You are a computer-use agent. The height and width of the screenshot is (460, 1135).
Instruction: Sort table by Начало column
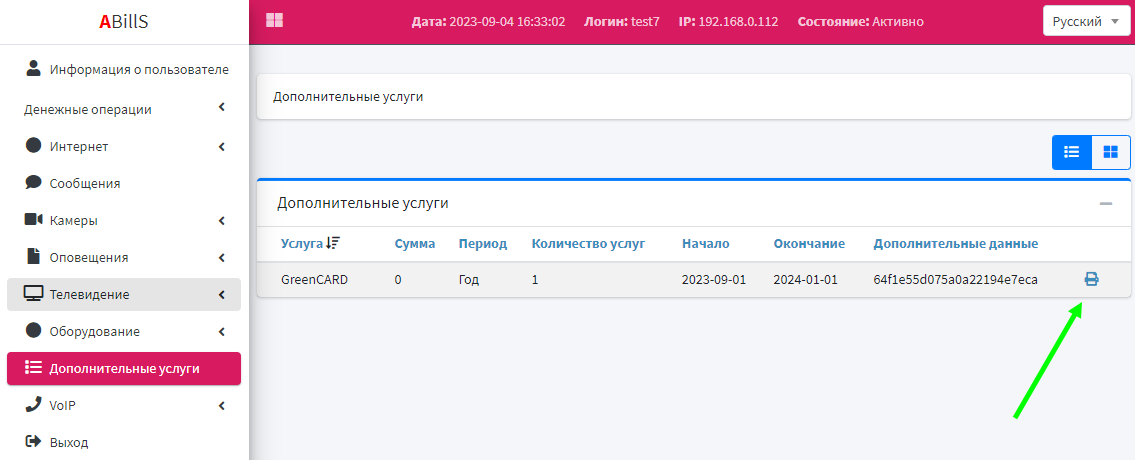click(706, 243)
